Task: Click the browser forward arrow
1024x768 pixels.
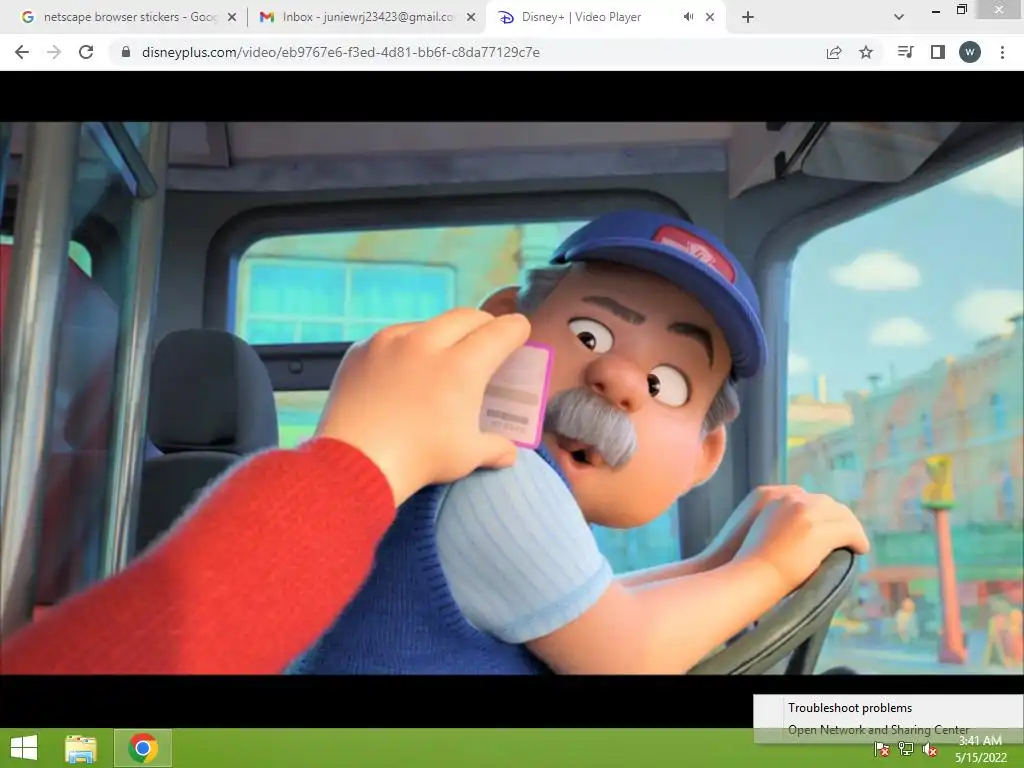Action: coord(54,52)
